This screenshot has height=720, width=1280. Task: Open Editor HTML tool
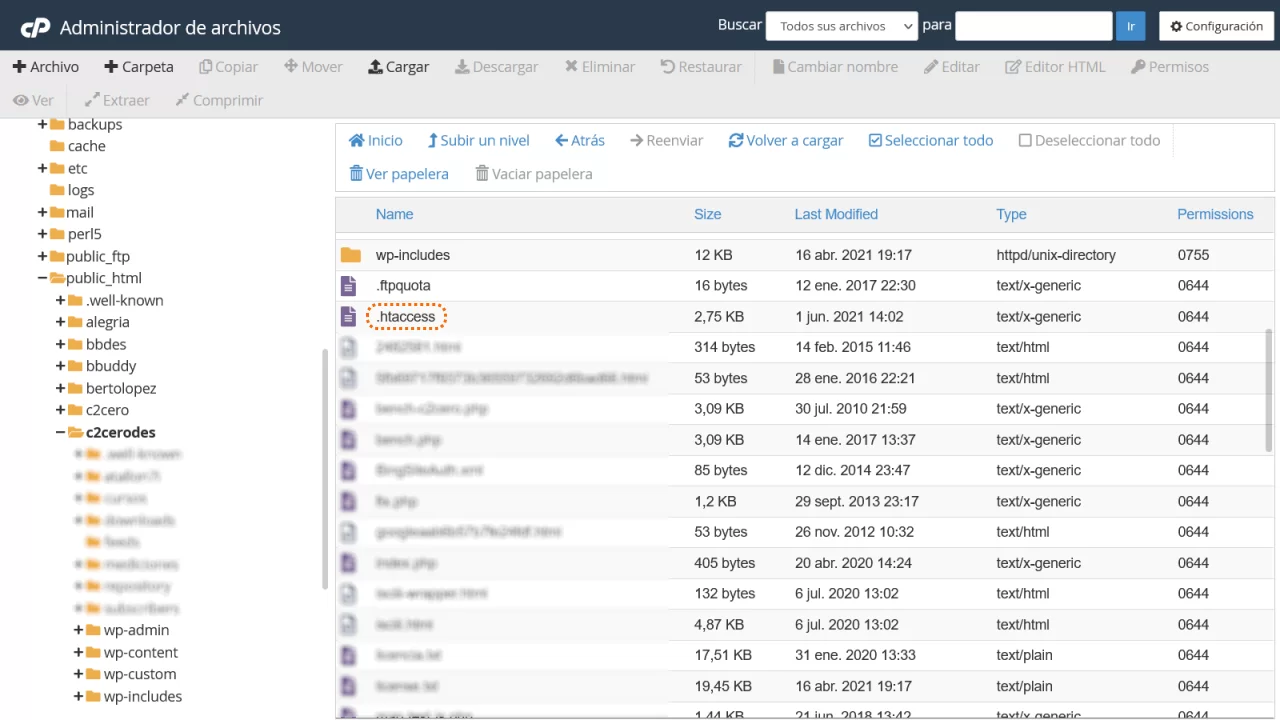pos(1056,67)
